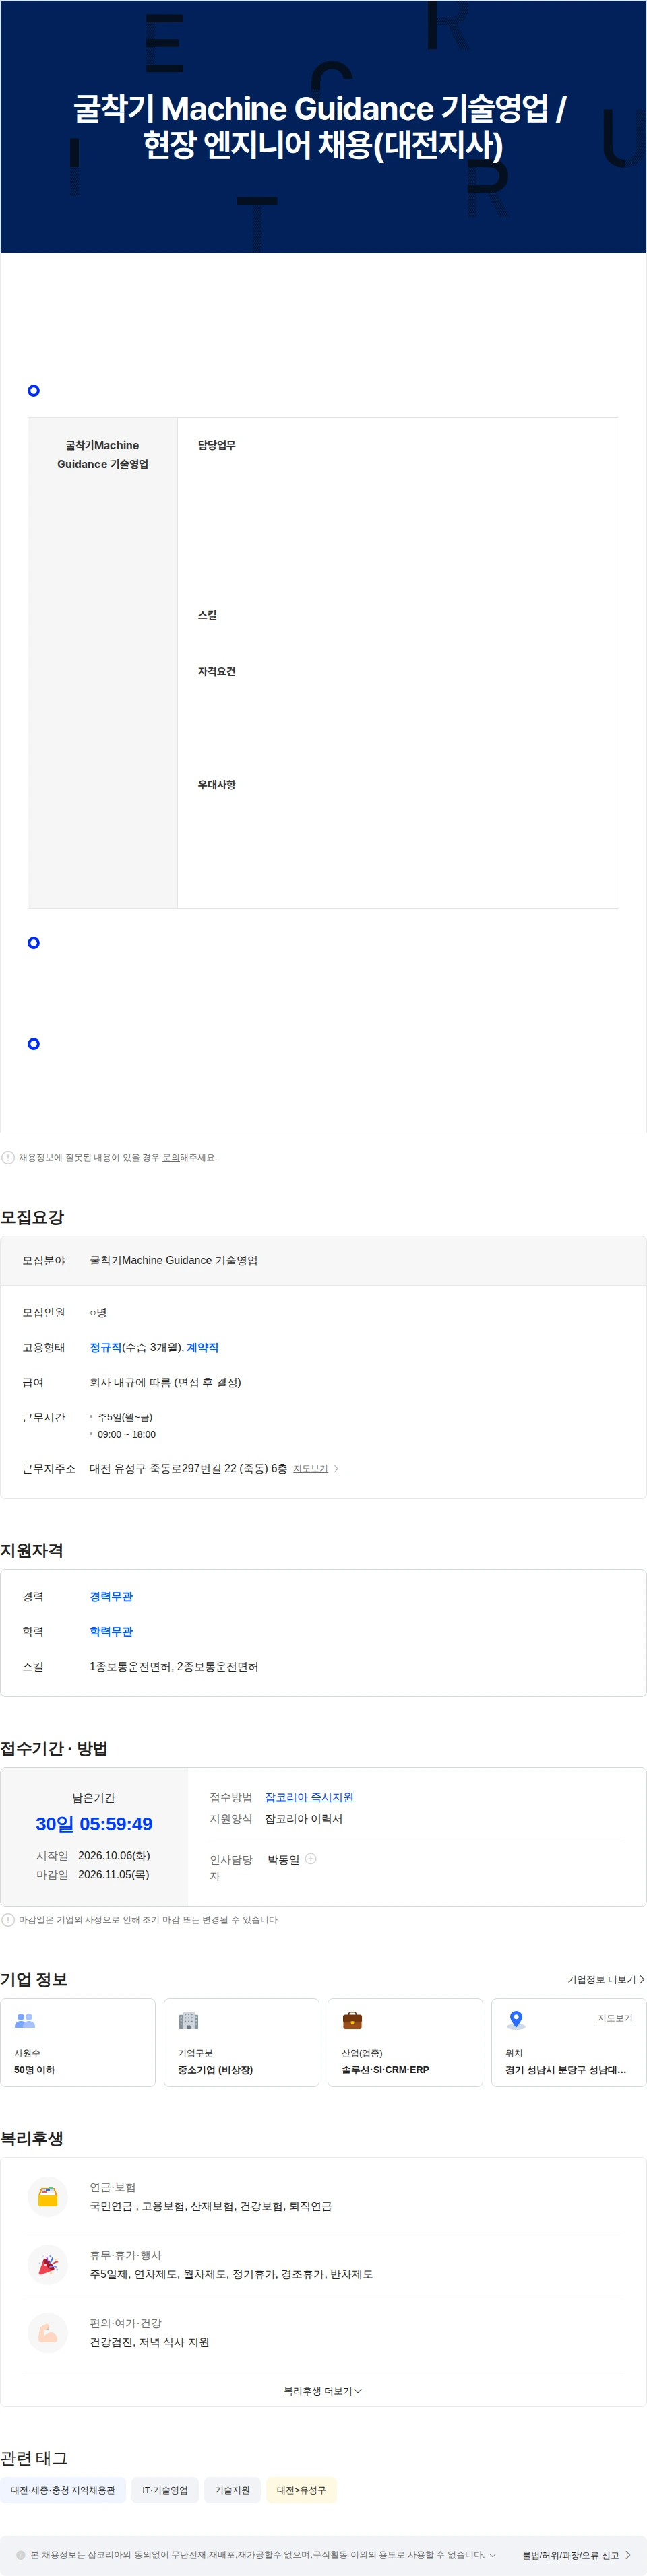Click the 경기 성남시 분당구 address text
Screen dimensions: 647x2576
[566, 2070]
